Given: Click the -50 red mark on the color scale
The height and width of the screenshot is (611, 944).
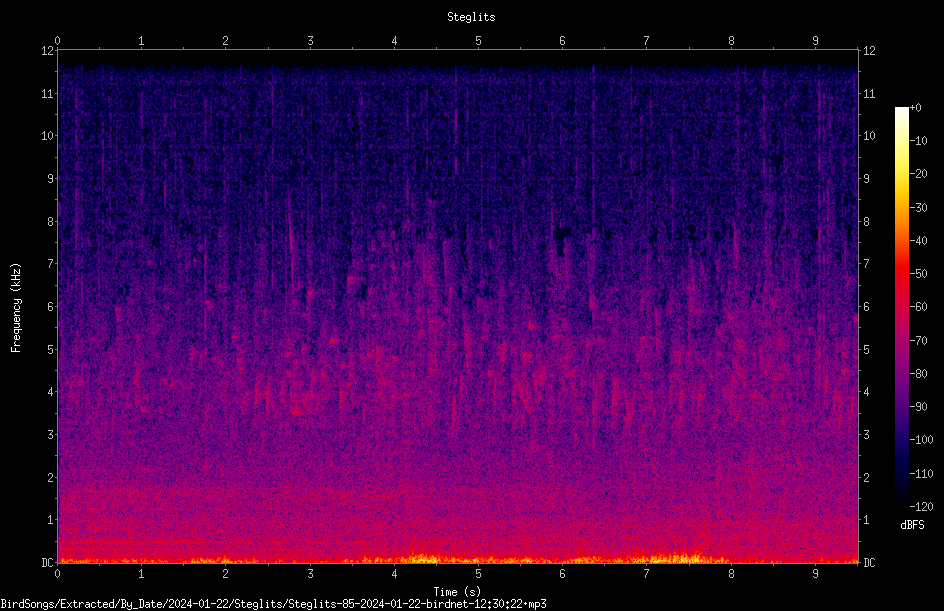Looking at the screenshot, I should 918,273.
